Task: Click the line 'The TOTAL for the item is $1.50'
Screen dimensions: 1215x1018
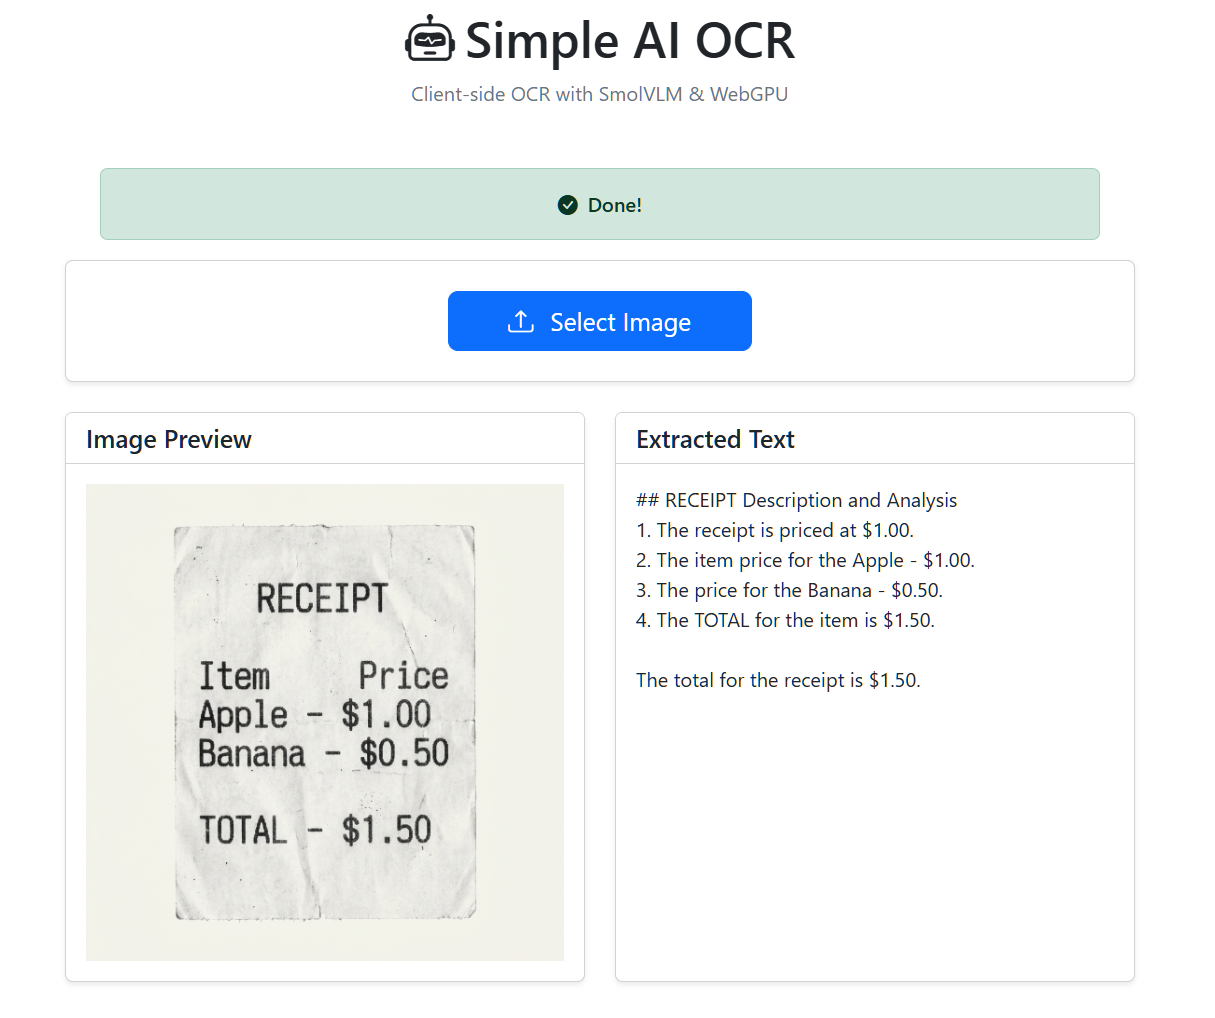Action: pyautogui.click(x=785, y=620)
